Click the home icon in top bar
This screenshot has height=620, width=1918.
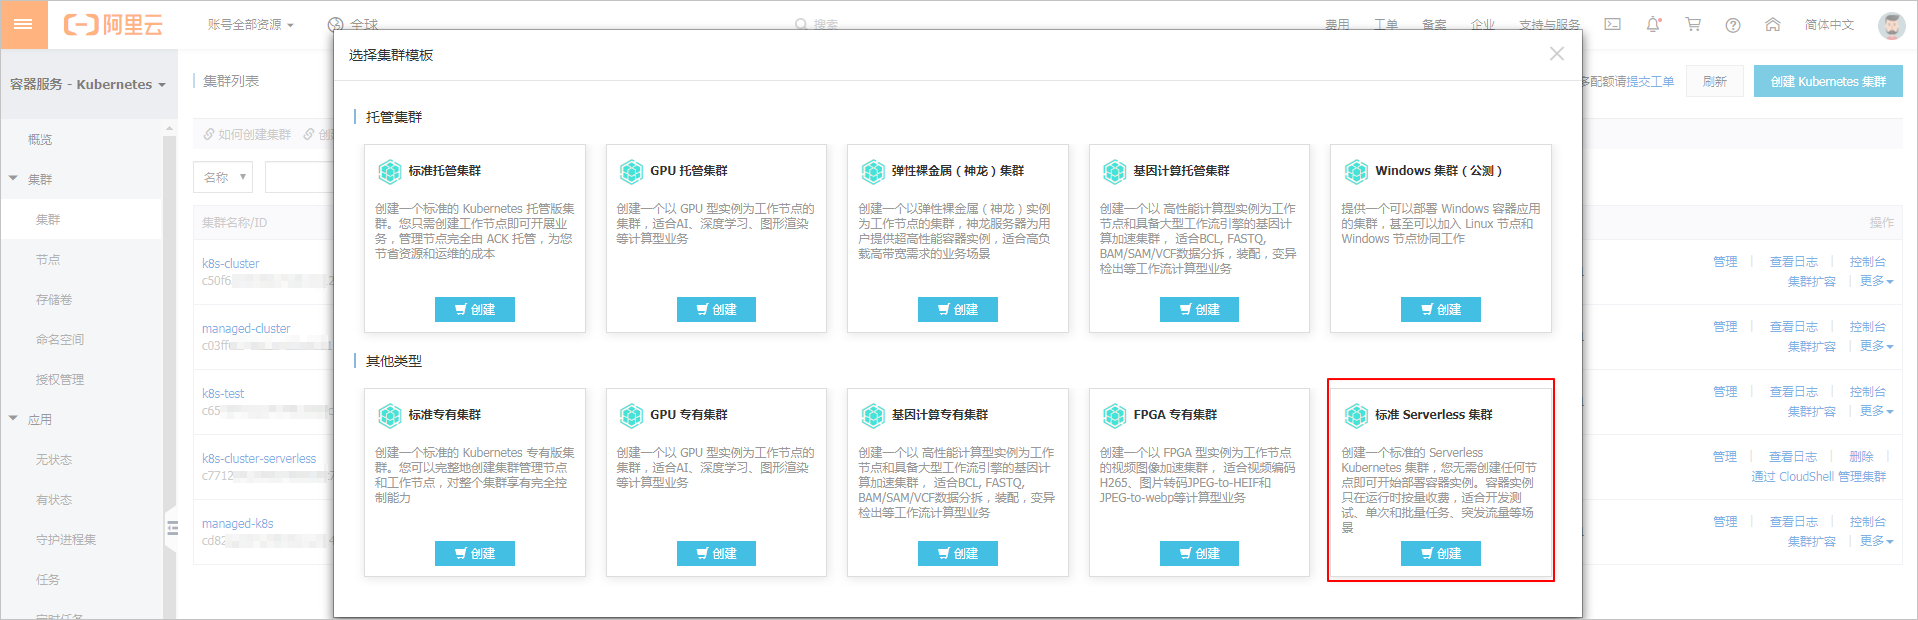(x=1773, y=24)
